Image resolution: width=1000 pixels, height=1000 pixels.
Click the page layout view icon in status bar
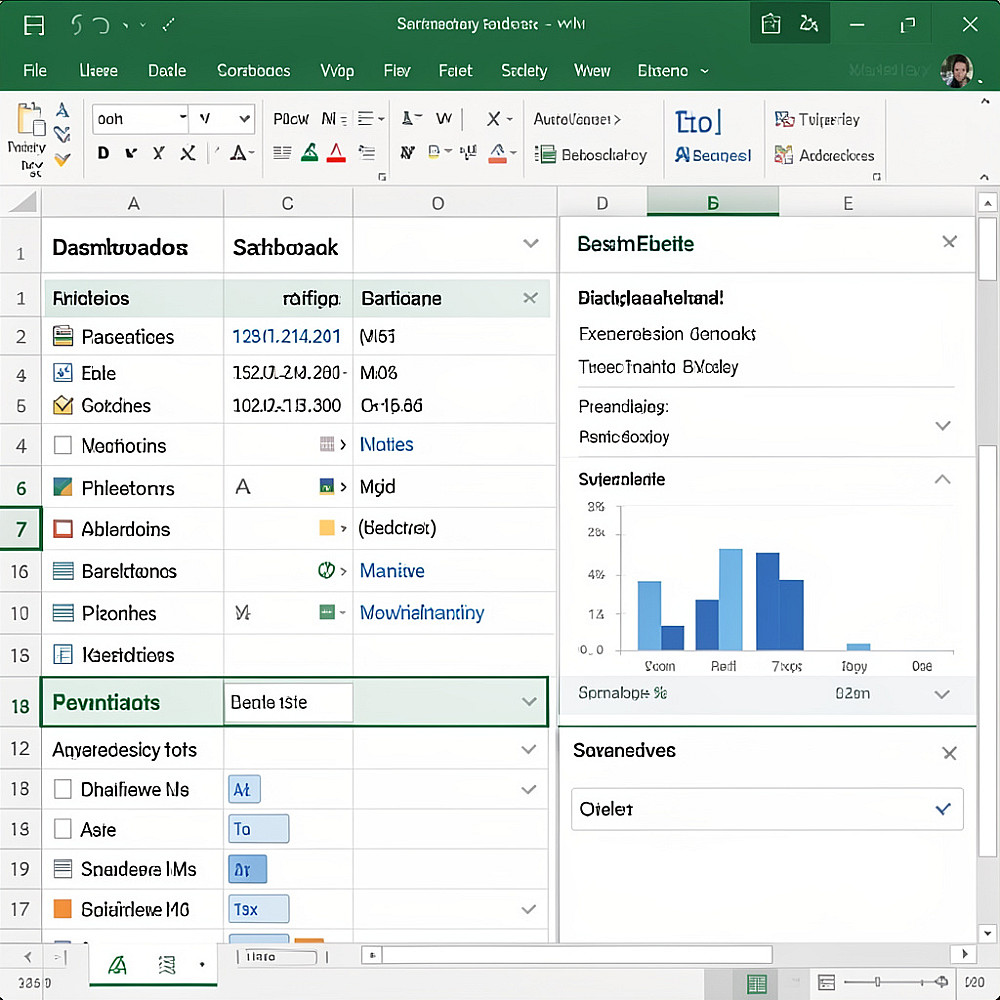coord(827,982)
